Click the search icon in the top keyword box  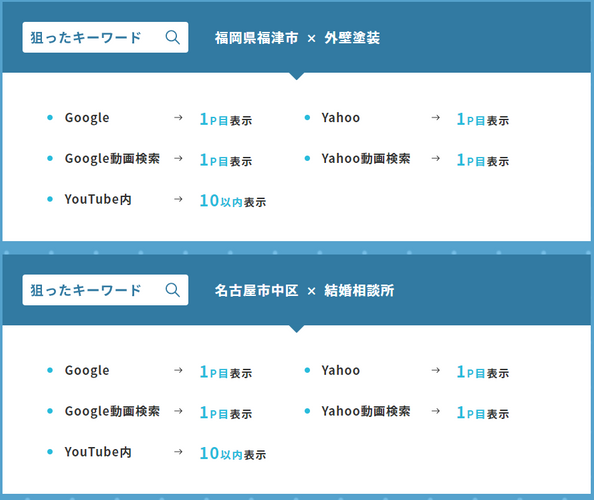coord(173,38)
